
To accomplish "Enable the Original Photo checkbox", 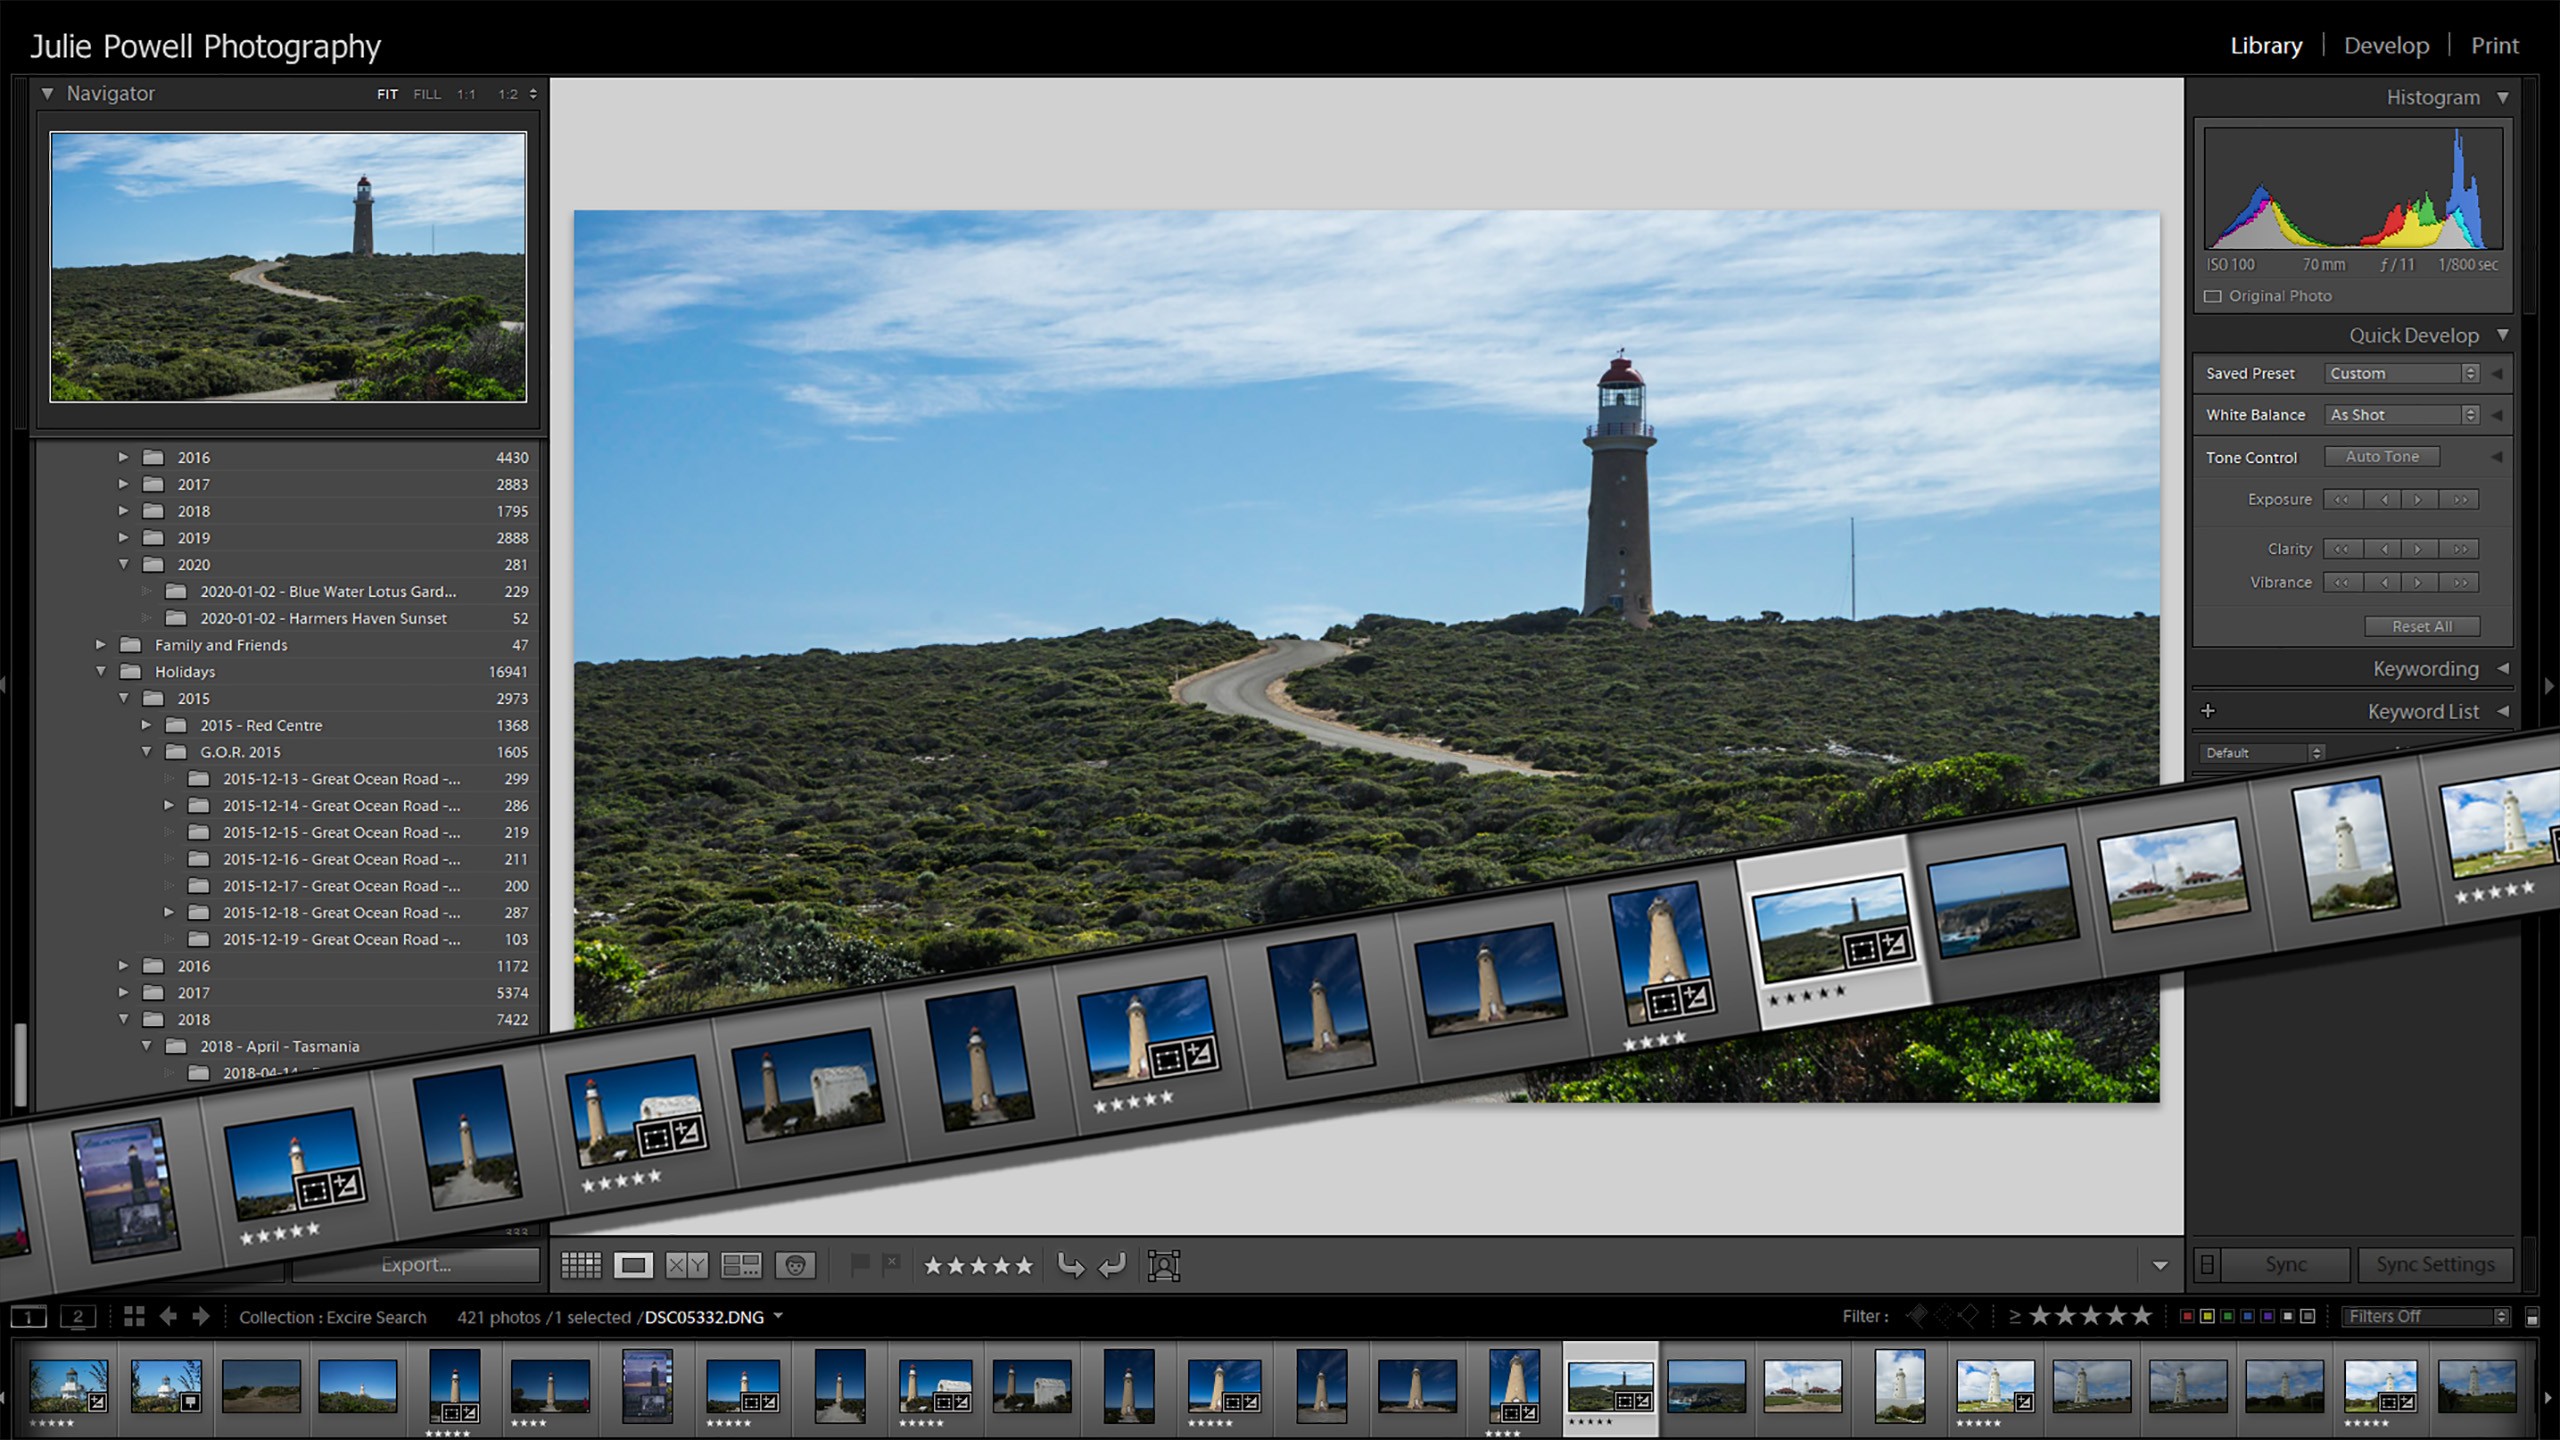I will 2213,296.
